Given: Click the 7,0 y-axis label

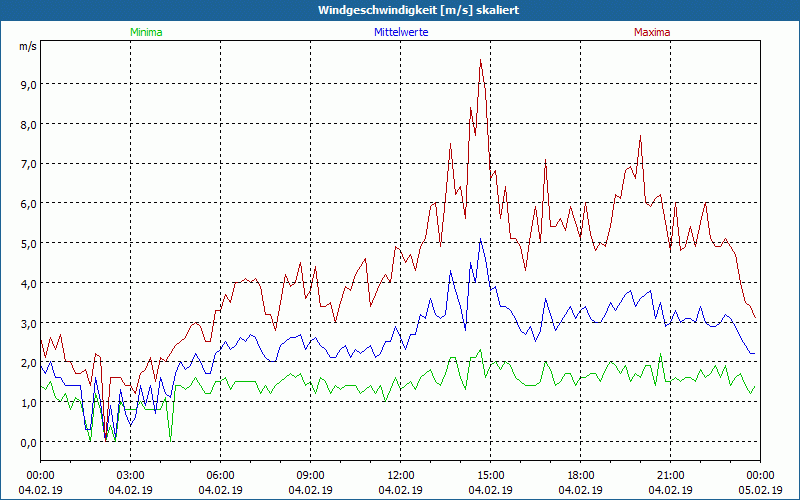Looking at the screenshot, I should pyautogui.click(x=28, y=164).
